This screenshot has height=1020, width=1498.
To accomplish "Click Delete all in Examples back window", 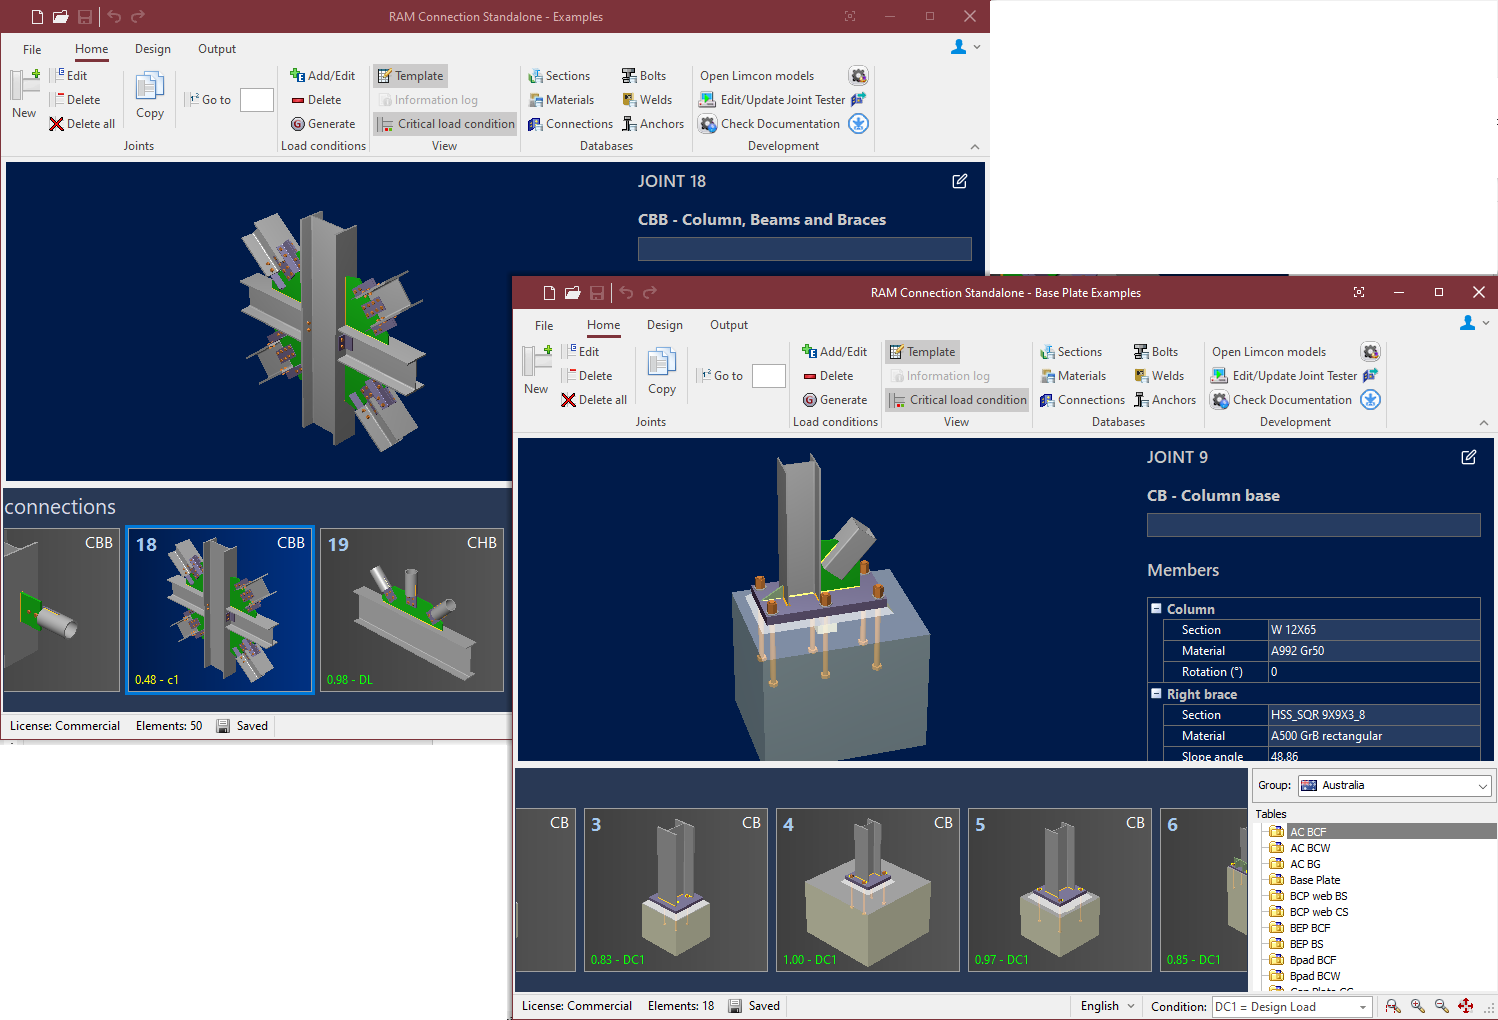I will (x=82, y=124).
